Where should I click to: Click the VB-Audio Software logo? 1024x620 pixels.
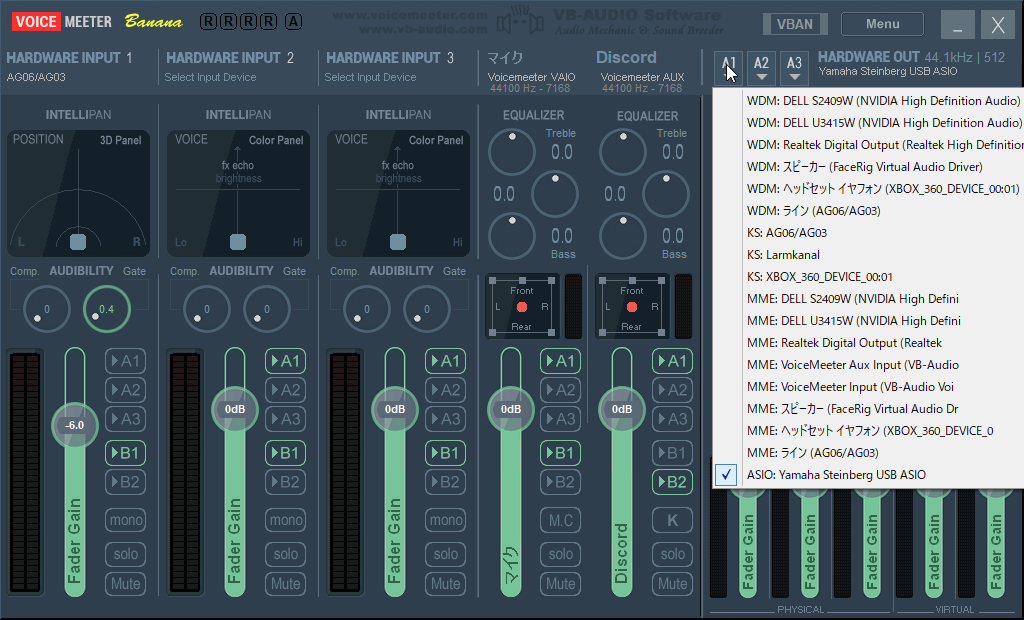click(611, 22)
